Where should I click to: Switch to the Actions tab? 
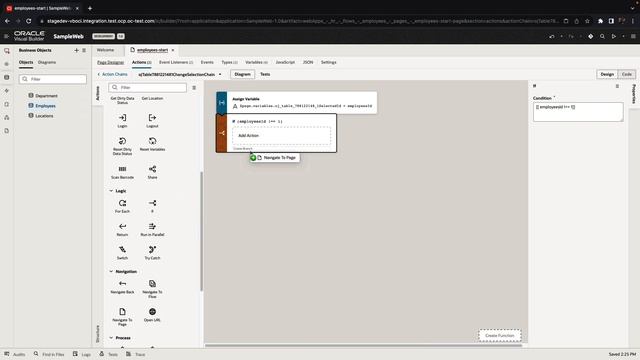[x=141, y=62]
